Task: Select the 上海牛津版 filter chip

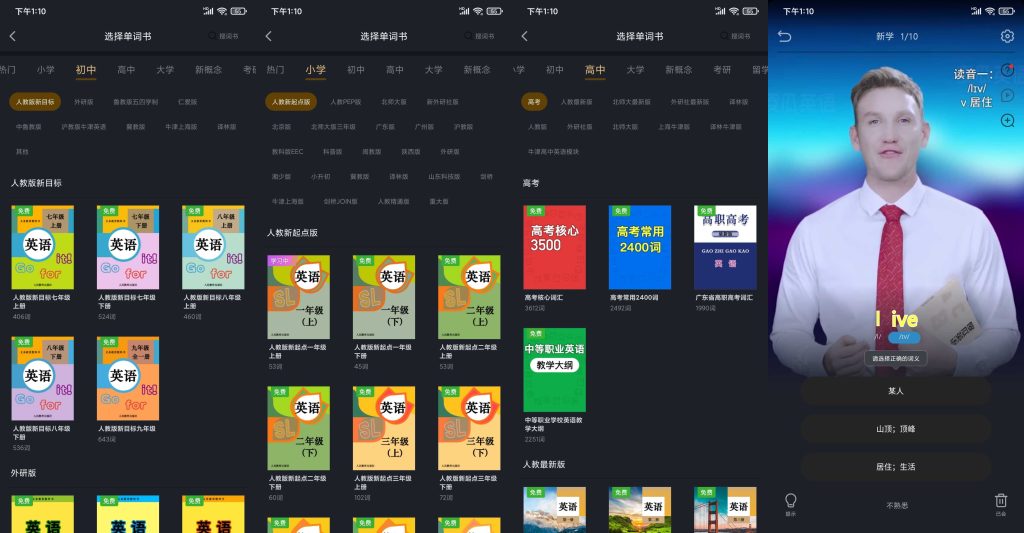Action: point(674,127)
